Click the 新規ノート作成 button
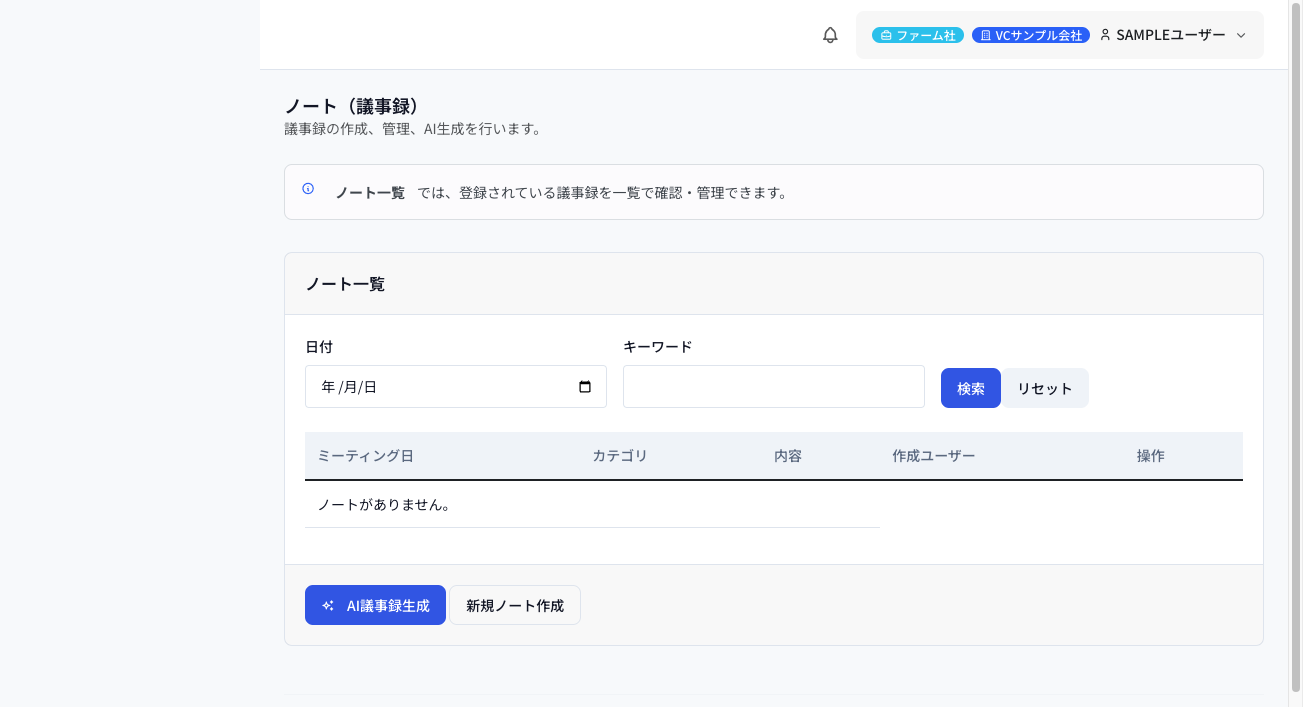 click(514, 604)
